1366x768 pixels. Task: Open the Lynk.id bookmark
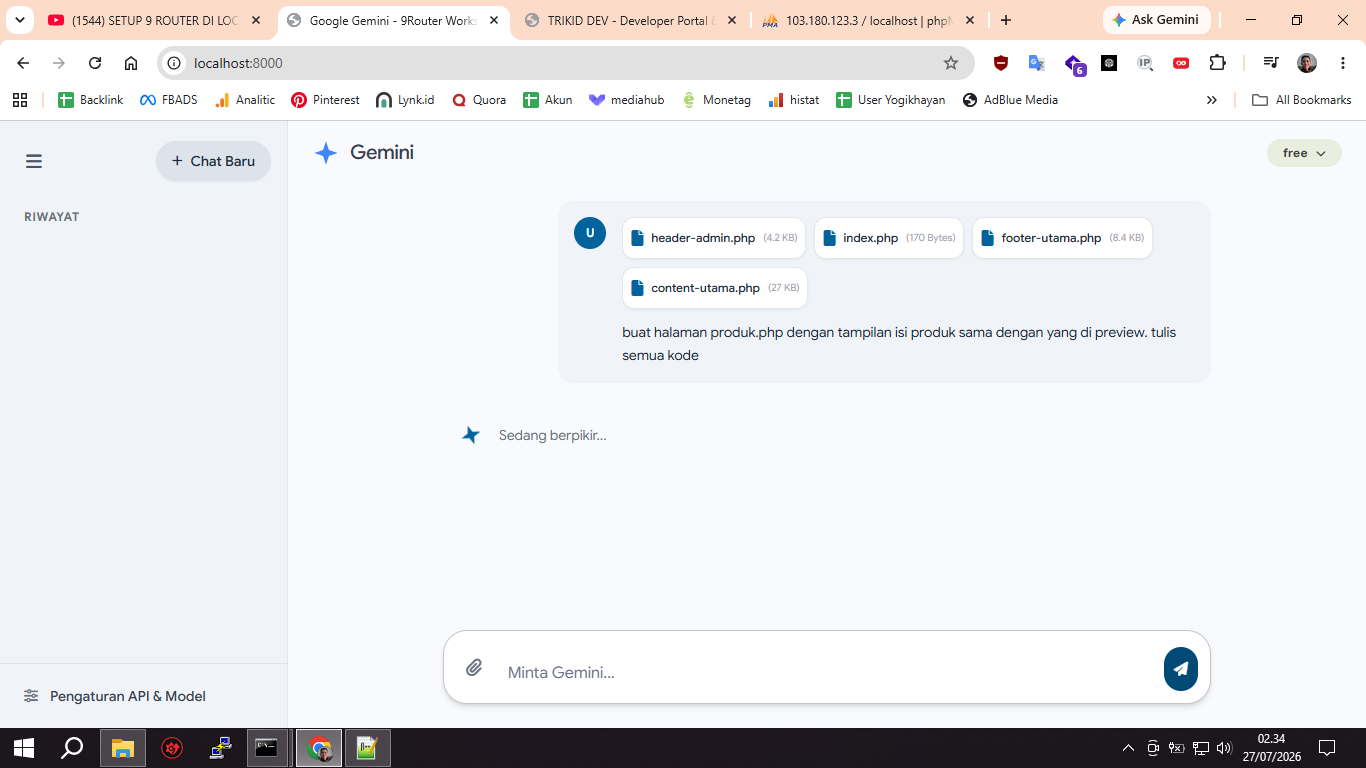coord(405,100)
